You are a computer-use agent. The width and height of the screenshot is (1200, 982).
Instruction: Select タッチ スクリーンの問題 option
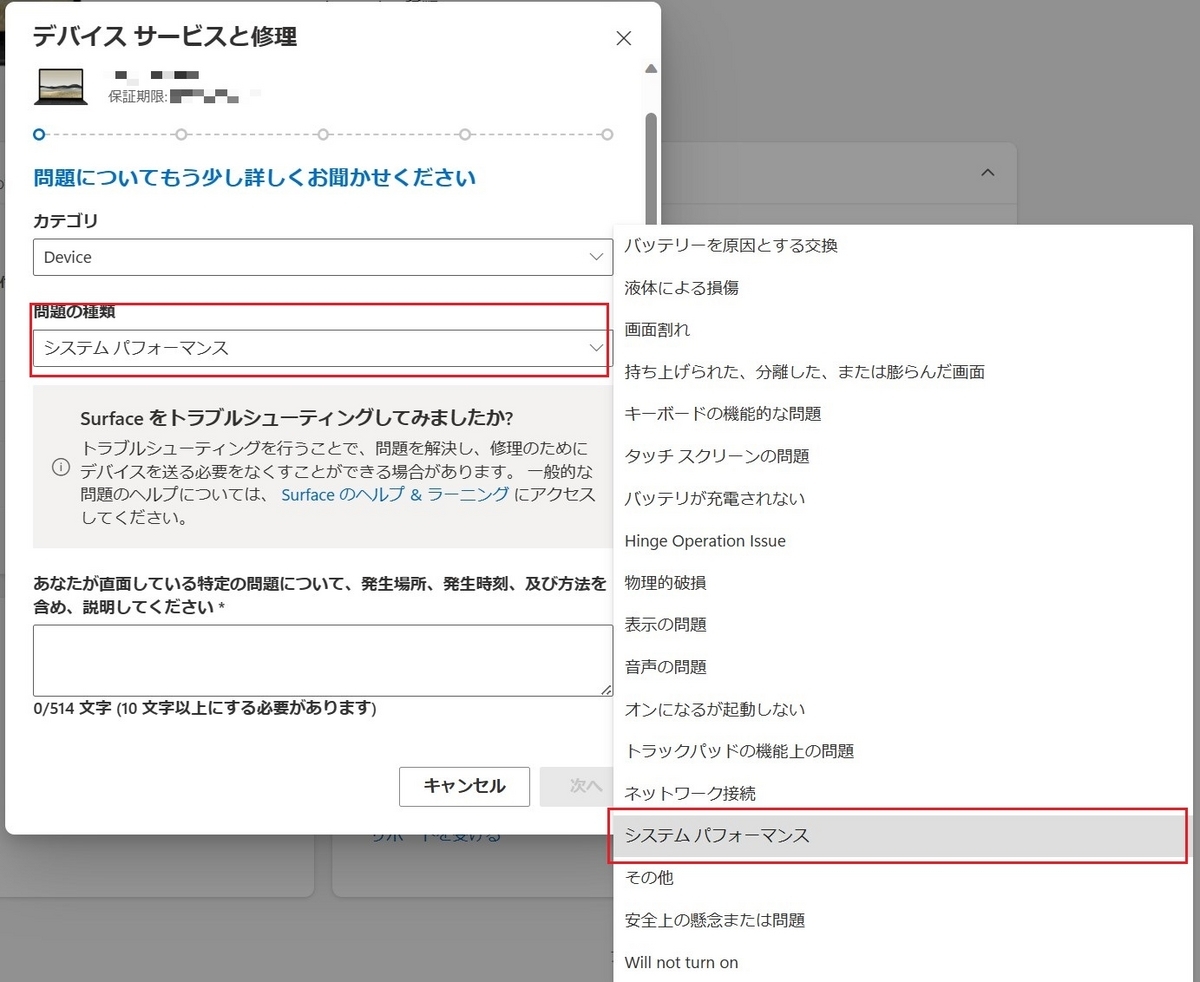(903, 456)
